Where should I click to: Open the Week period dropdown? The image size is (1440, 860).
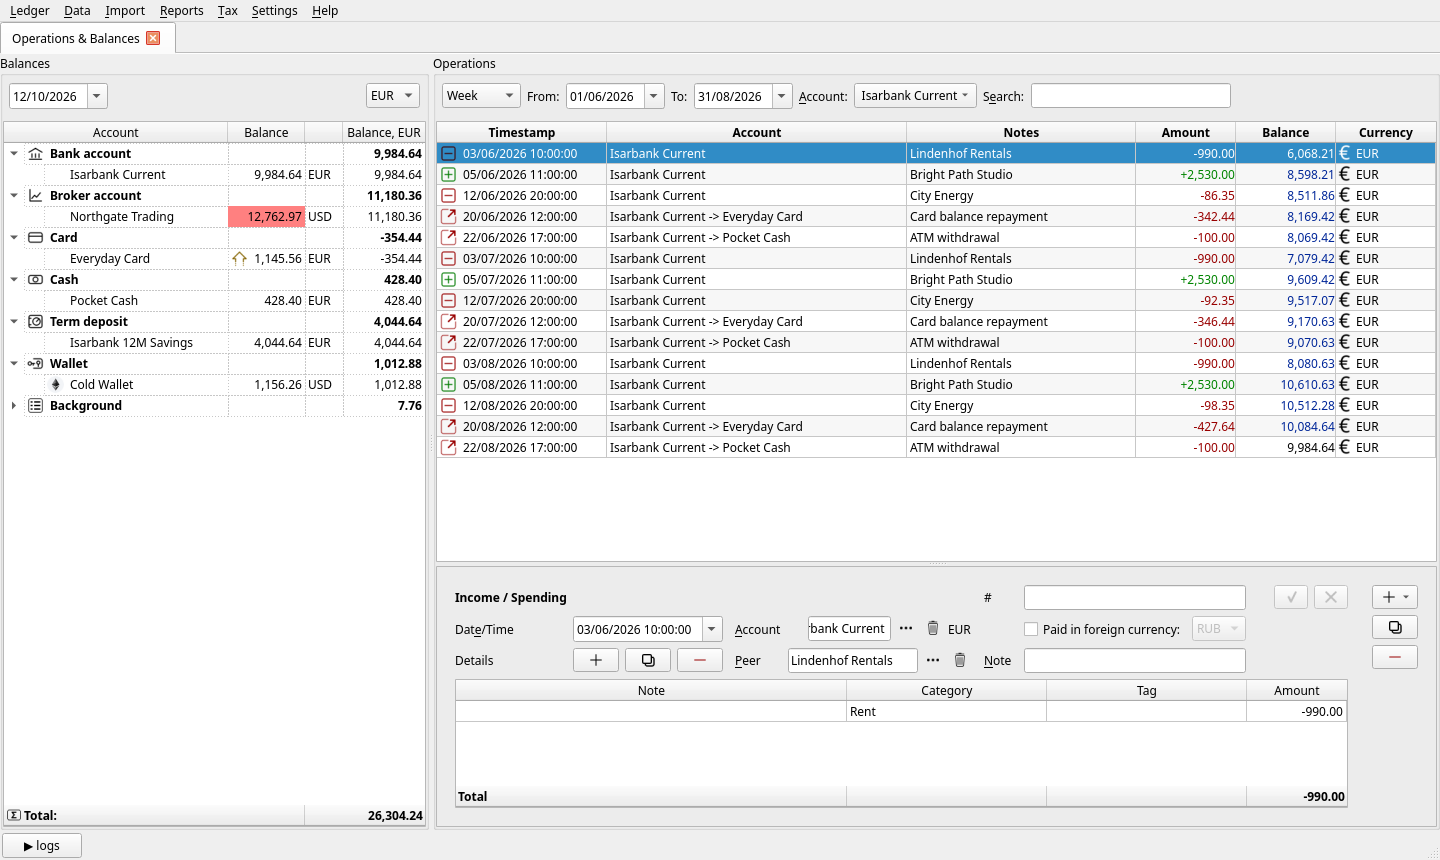coord(481,96)
